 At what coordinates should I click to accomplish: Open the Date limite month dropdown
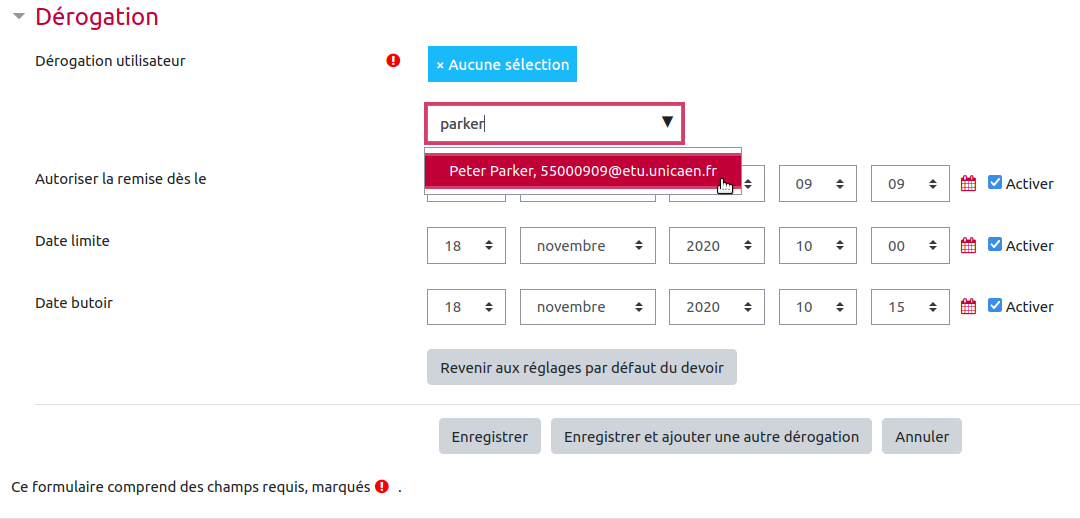[587, 246]
